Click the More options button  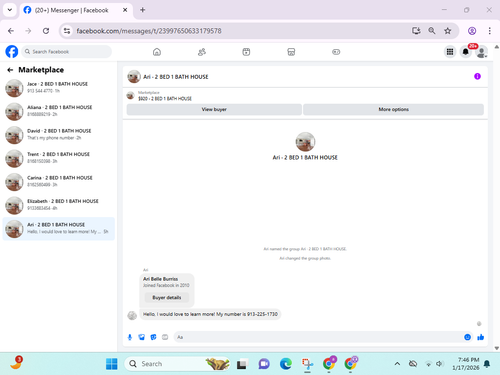[x=393, y=109]
